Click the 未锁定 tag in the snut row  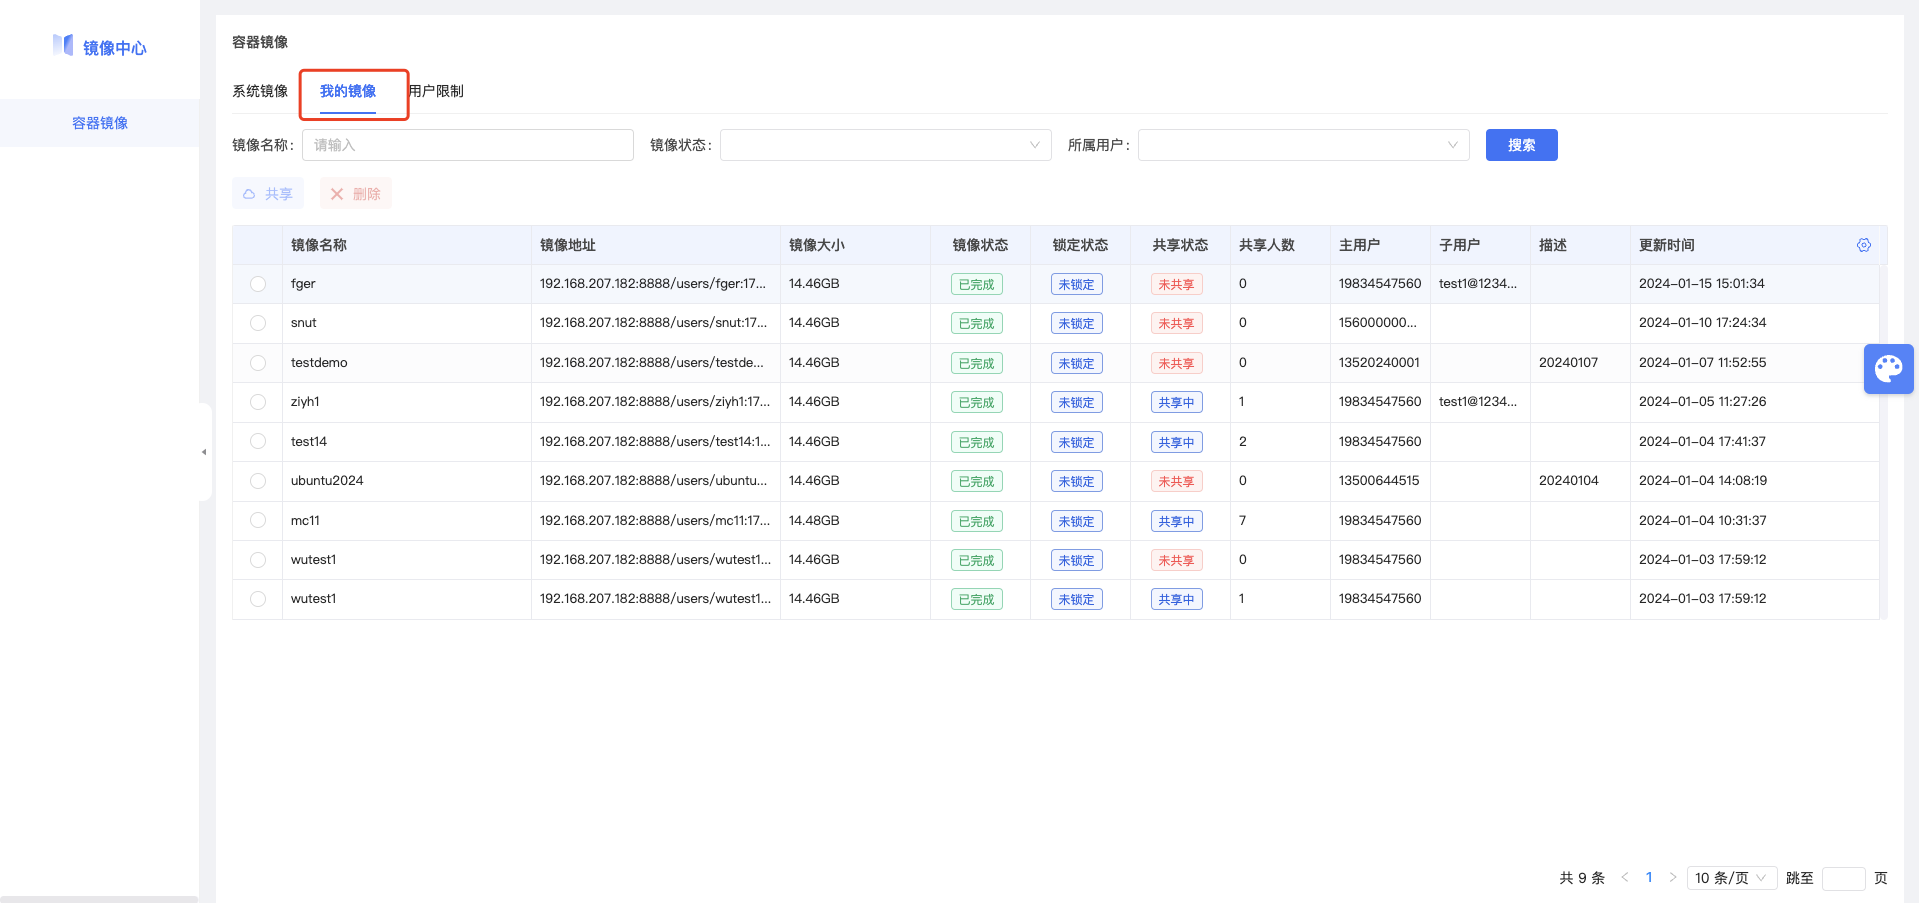(x=1077, y=323)
